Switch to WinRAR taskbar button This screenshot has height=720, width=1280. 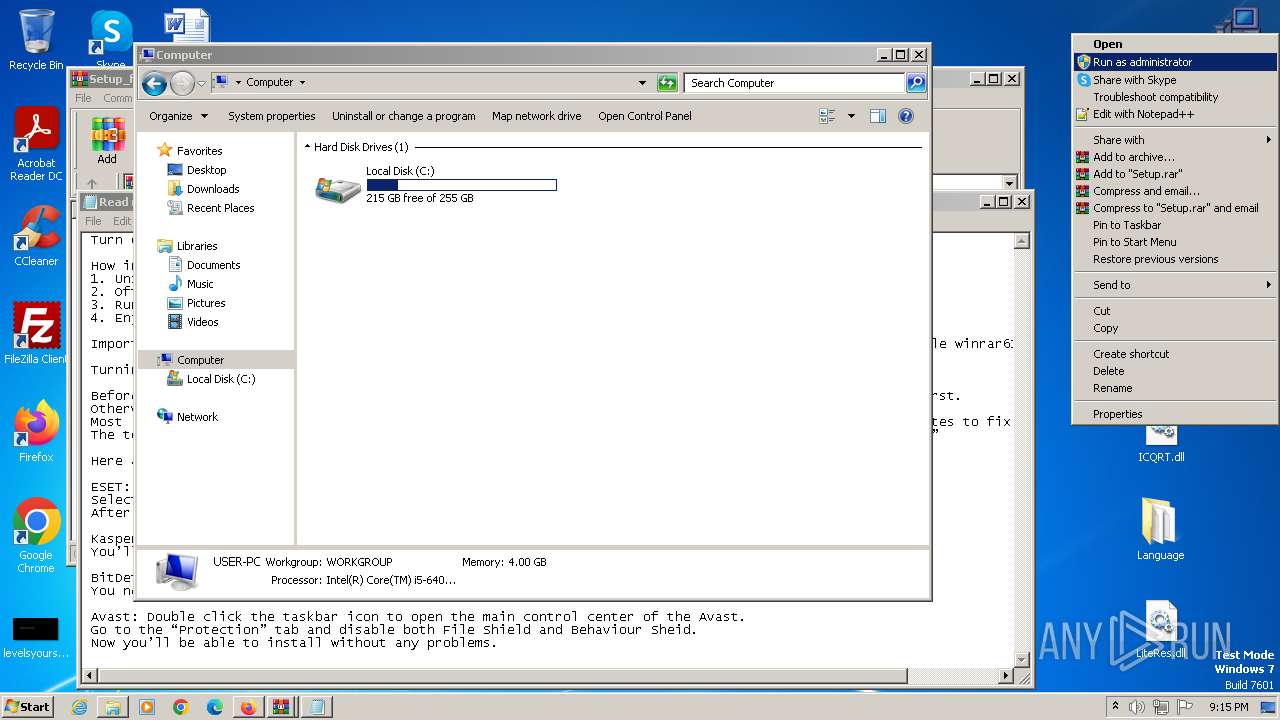pos(281,707)
